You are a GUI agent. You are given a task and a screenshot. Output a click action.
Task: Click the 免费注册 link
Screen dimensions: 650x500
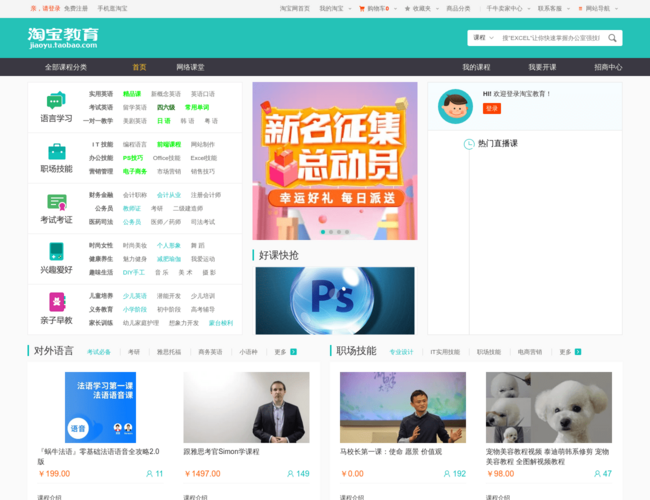[76, 8]
